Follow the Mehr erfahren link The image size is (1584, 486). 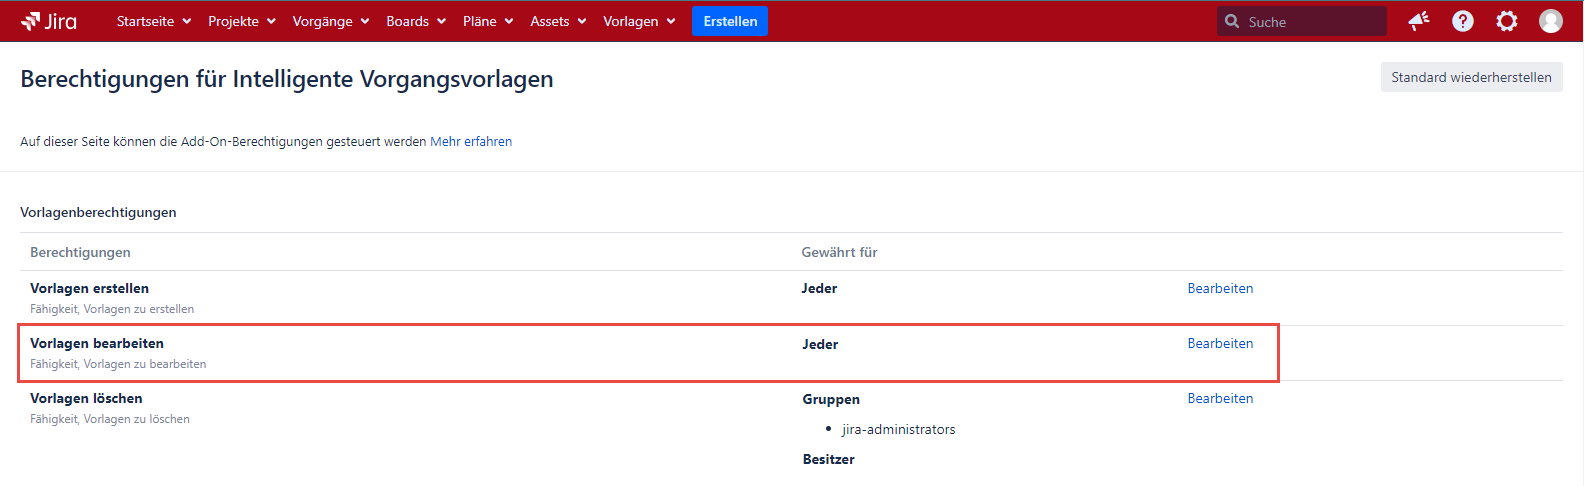click(471, 142)
